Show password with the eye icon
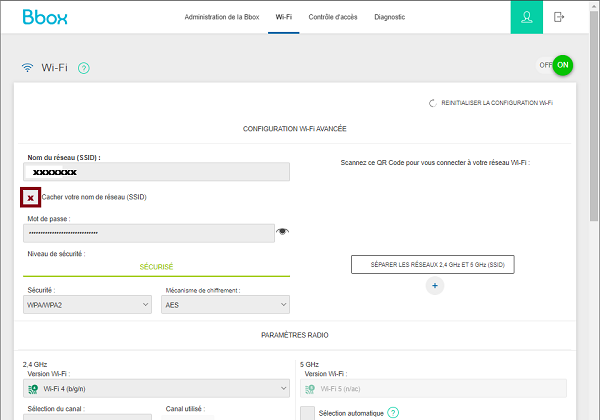Image resolution: width=600 pixels, height=420 pixels. coord(283,232)
